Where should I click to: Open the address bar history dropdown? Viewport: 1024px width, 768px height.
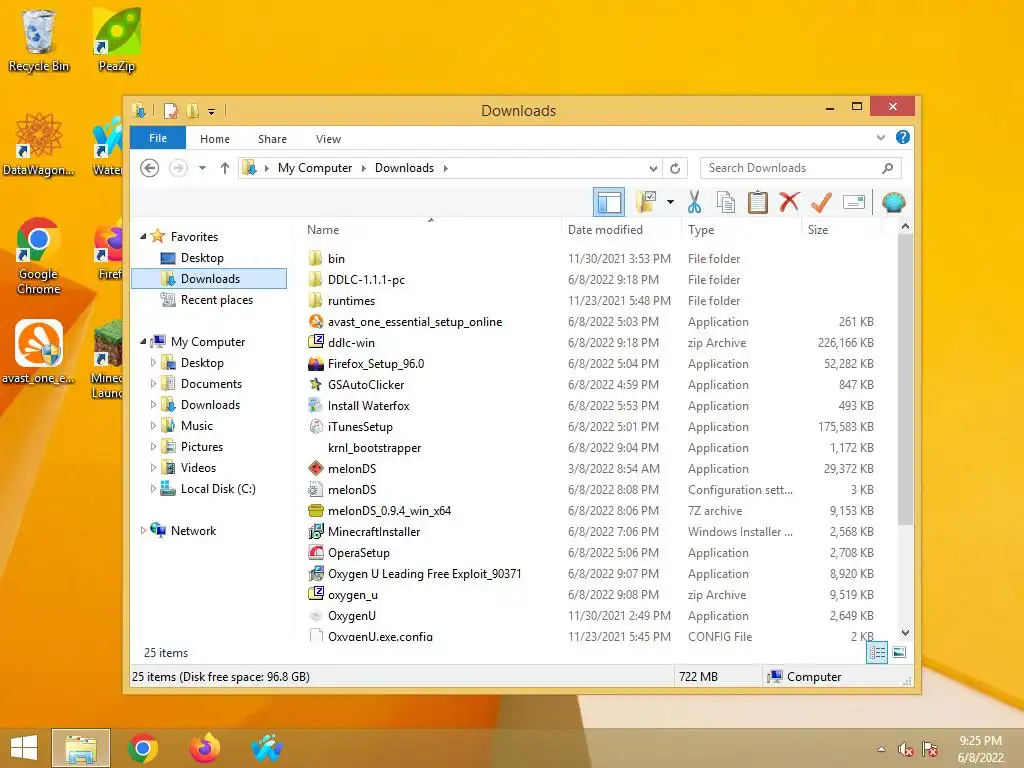click(653, 168)
